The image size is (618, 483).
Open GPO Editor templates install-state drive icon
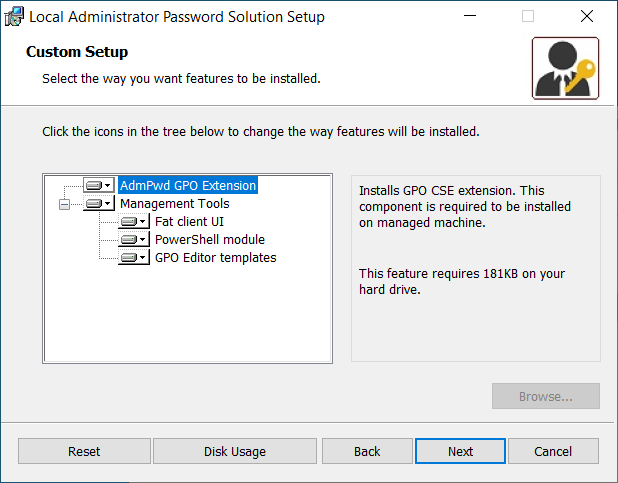(x=134, y=257)
